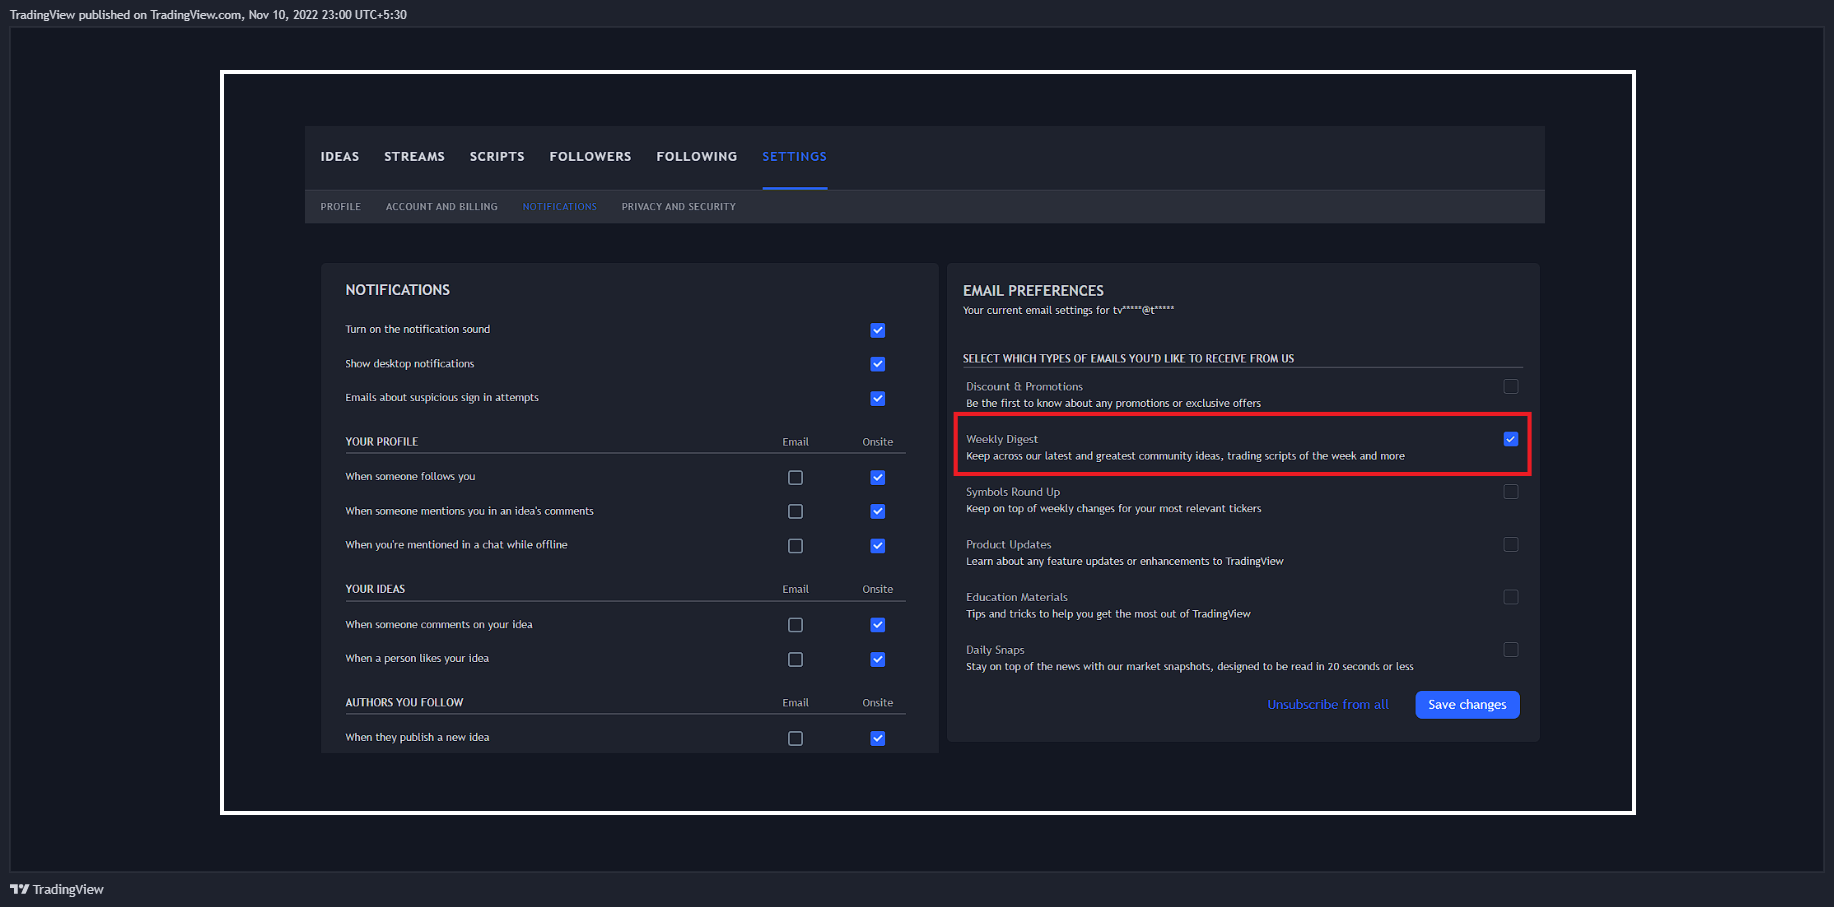
Task: Select the NOTIFICATIONS sub-tab
Action: (559, 207)
